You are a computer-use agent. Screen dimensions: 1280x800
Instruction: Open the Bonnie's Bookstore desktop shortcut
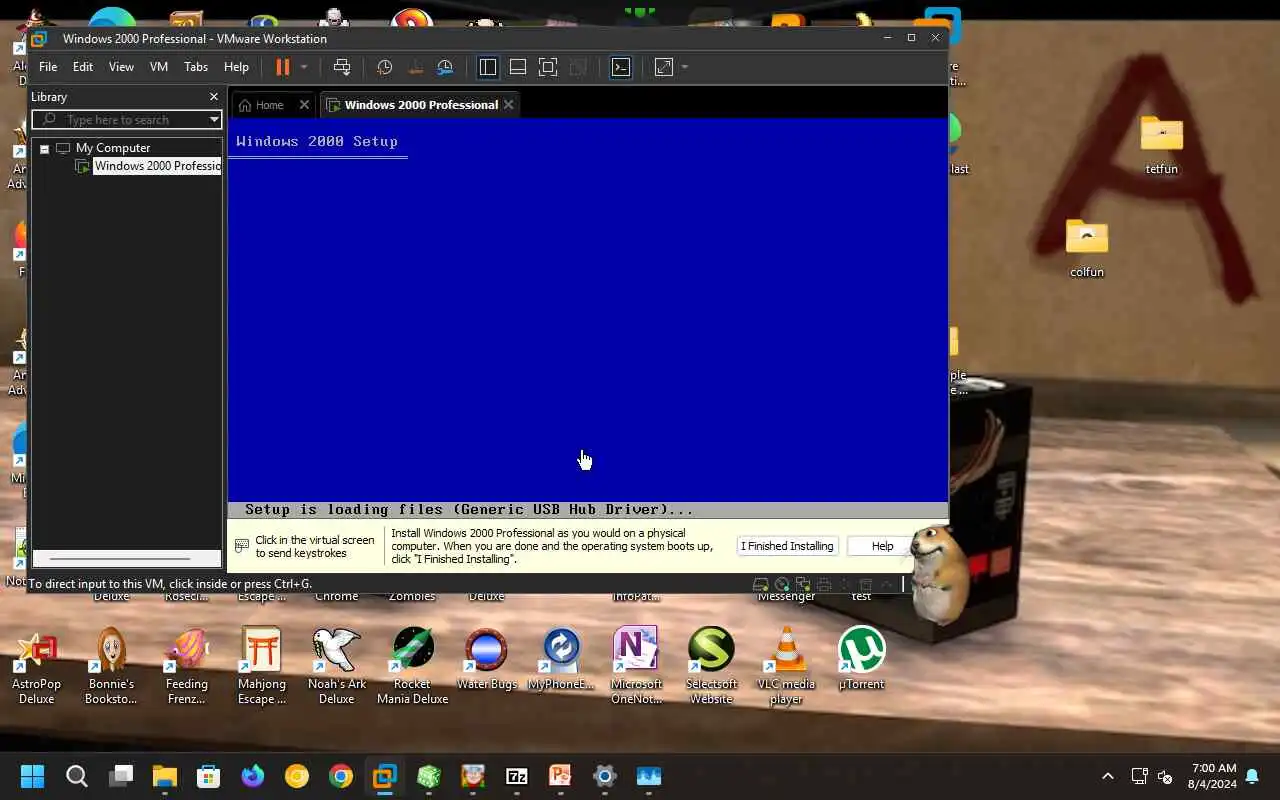click(x=111, y=665)
